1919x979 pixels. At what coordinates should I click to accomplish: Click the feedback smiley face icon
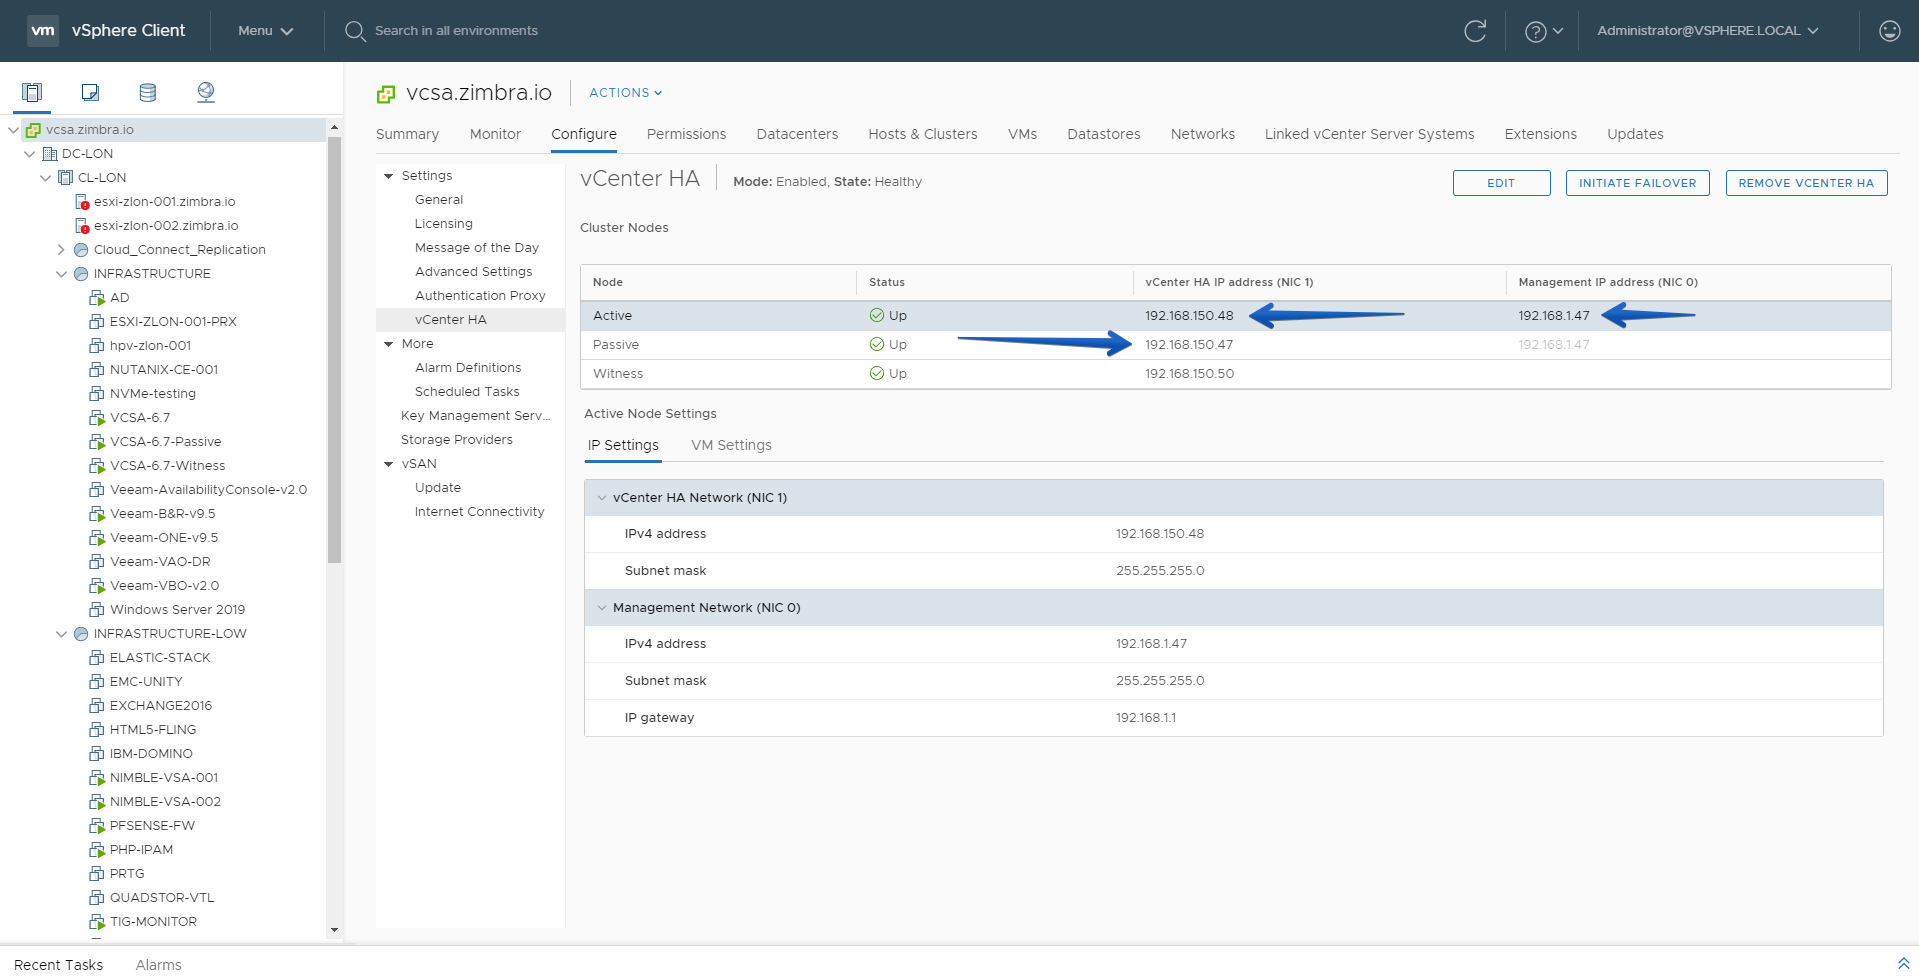(x=1889, y=31)
